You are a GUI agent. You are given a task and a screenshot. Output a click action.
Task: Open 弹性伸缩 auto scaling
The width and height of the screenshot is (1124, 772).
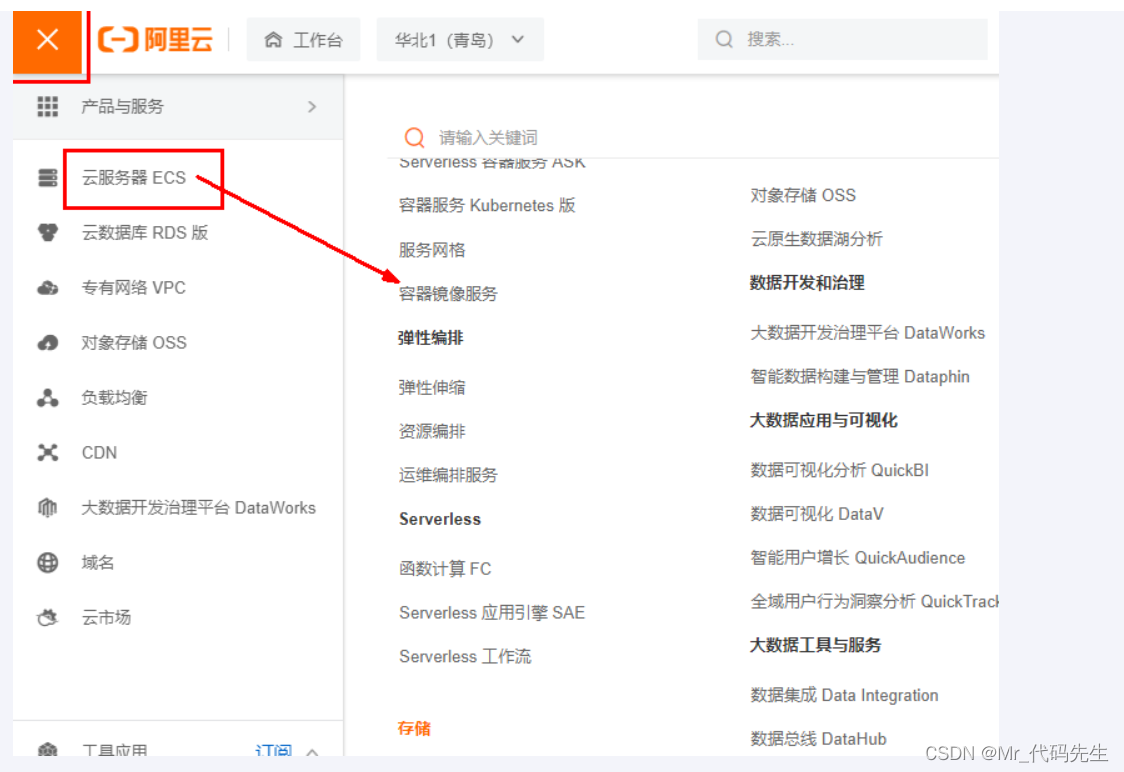(x=432, y=388)
